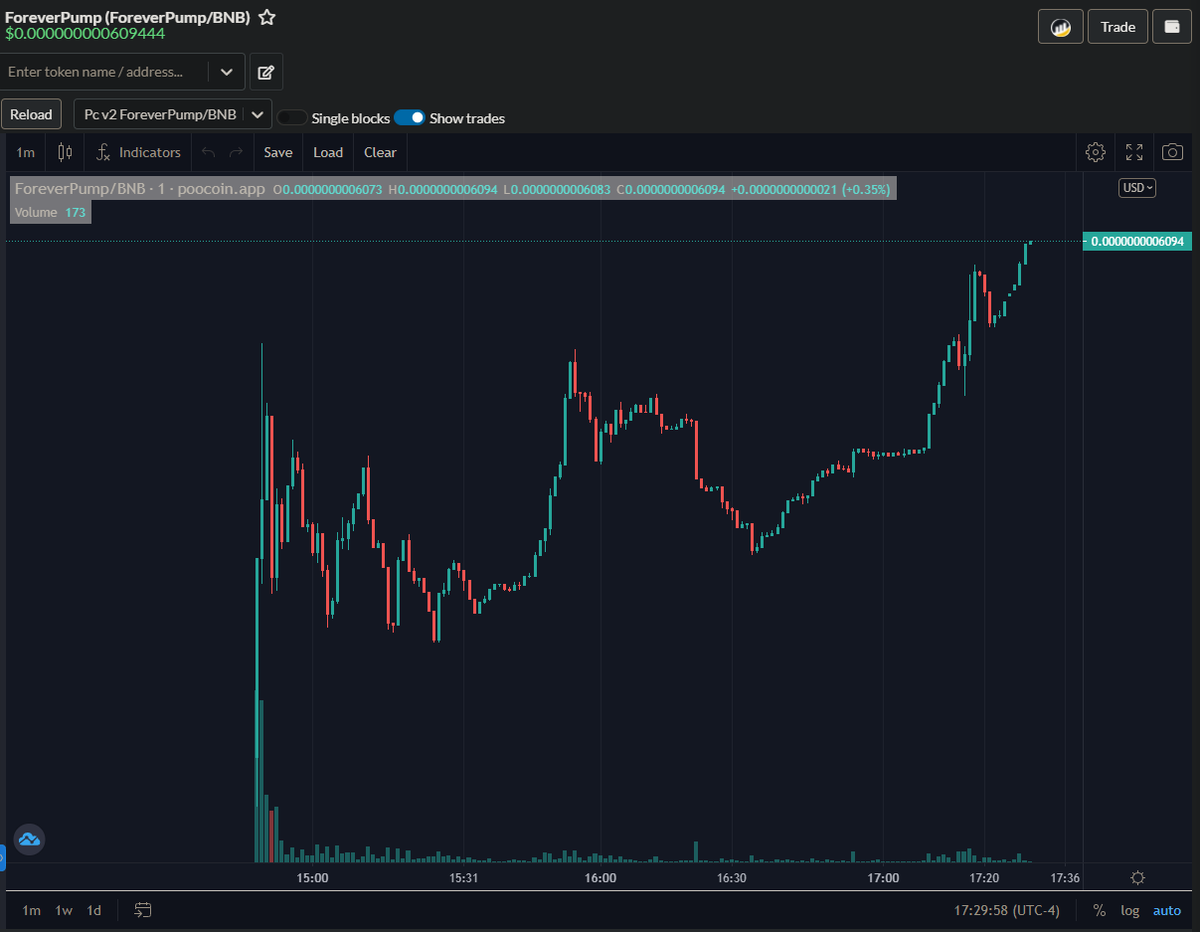
Task: Click the blue cloud logo icon
Action: point(29,840)
